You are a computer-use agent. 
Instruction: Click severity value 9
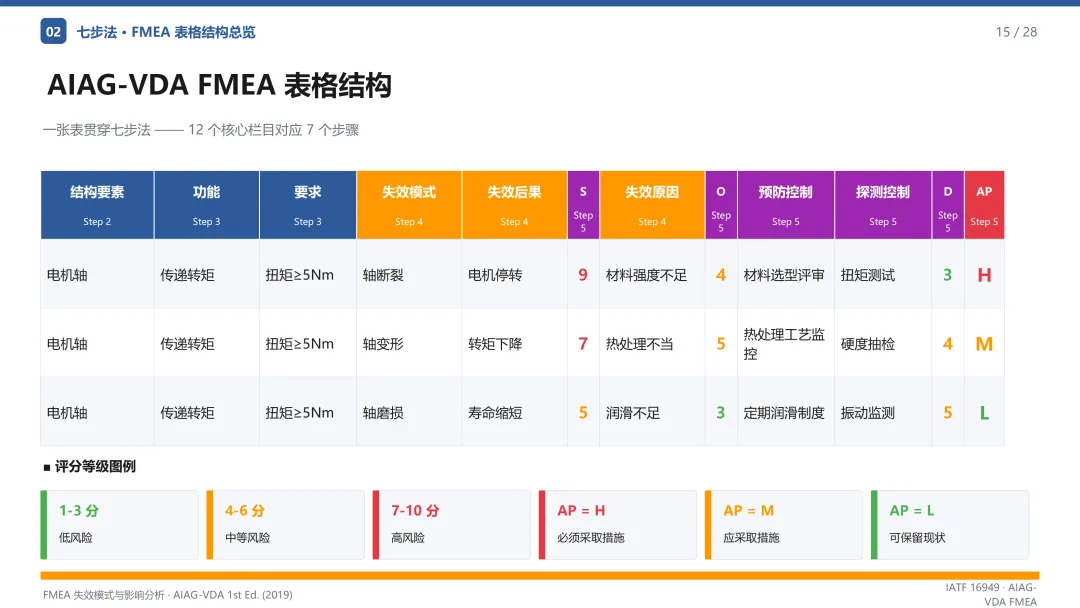click(x=583, y=275)
